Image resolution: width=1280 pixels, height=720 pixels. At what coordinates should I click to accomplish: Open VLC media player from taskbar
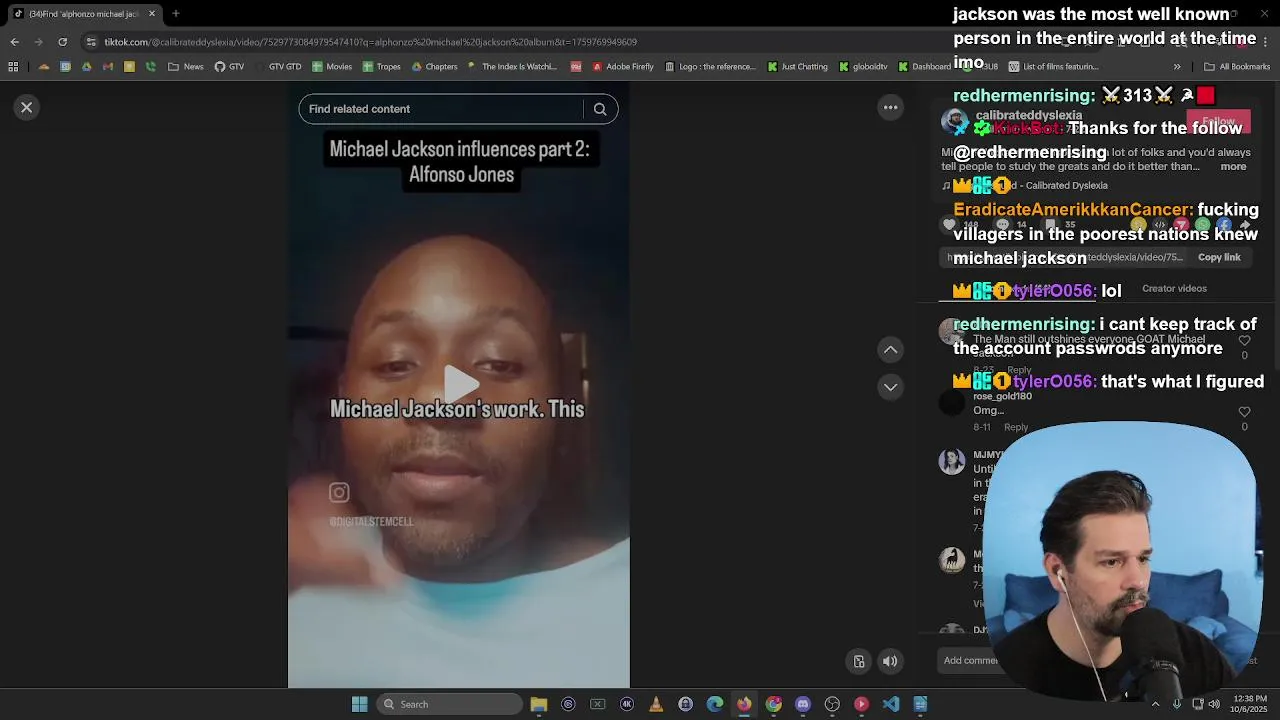click(x=656, y=704)
